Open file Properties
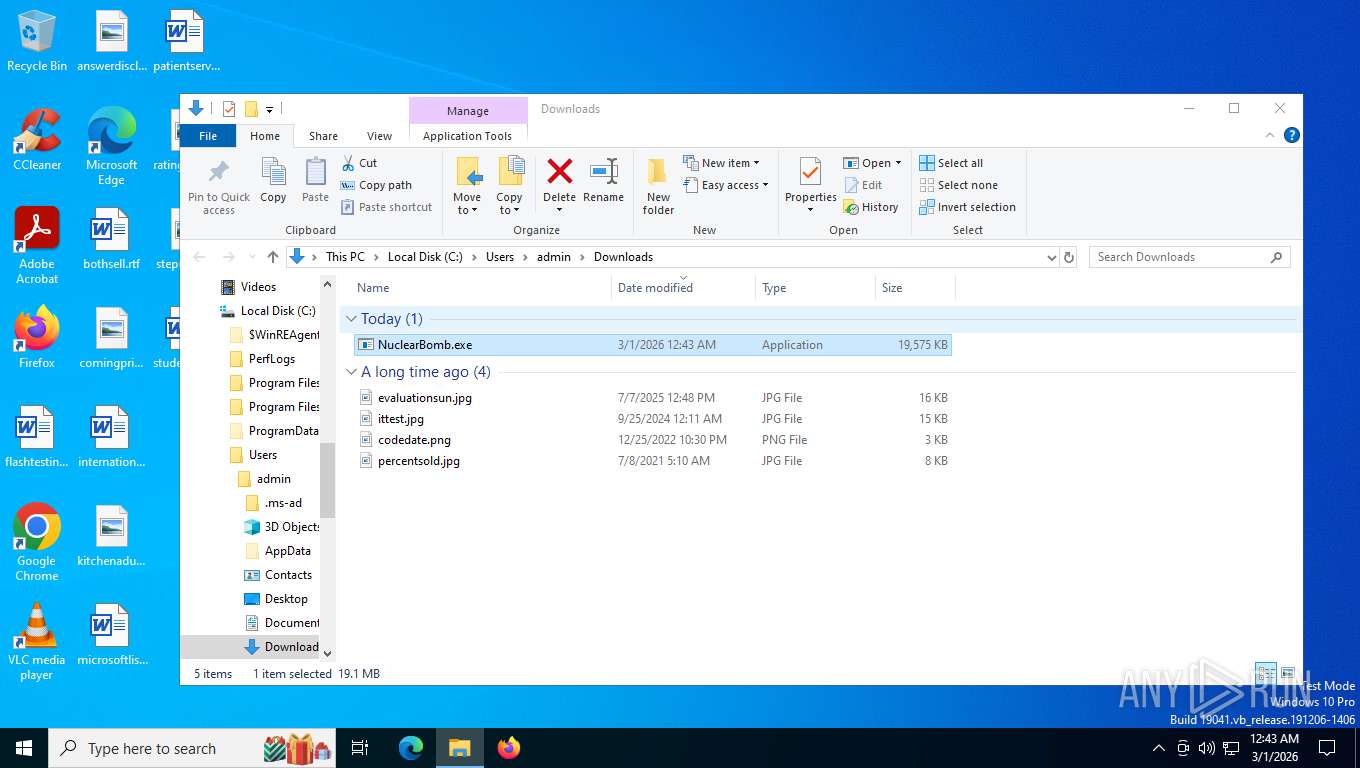 pos(811,186)
